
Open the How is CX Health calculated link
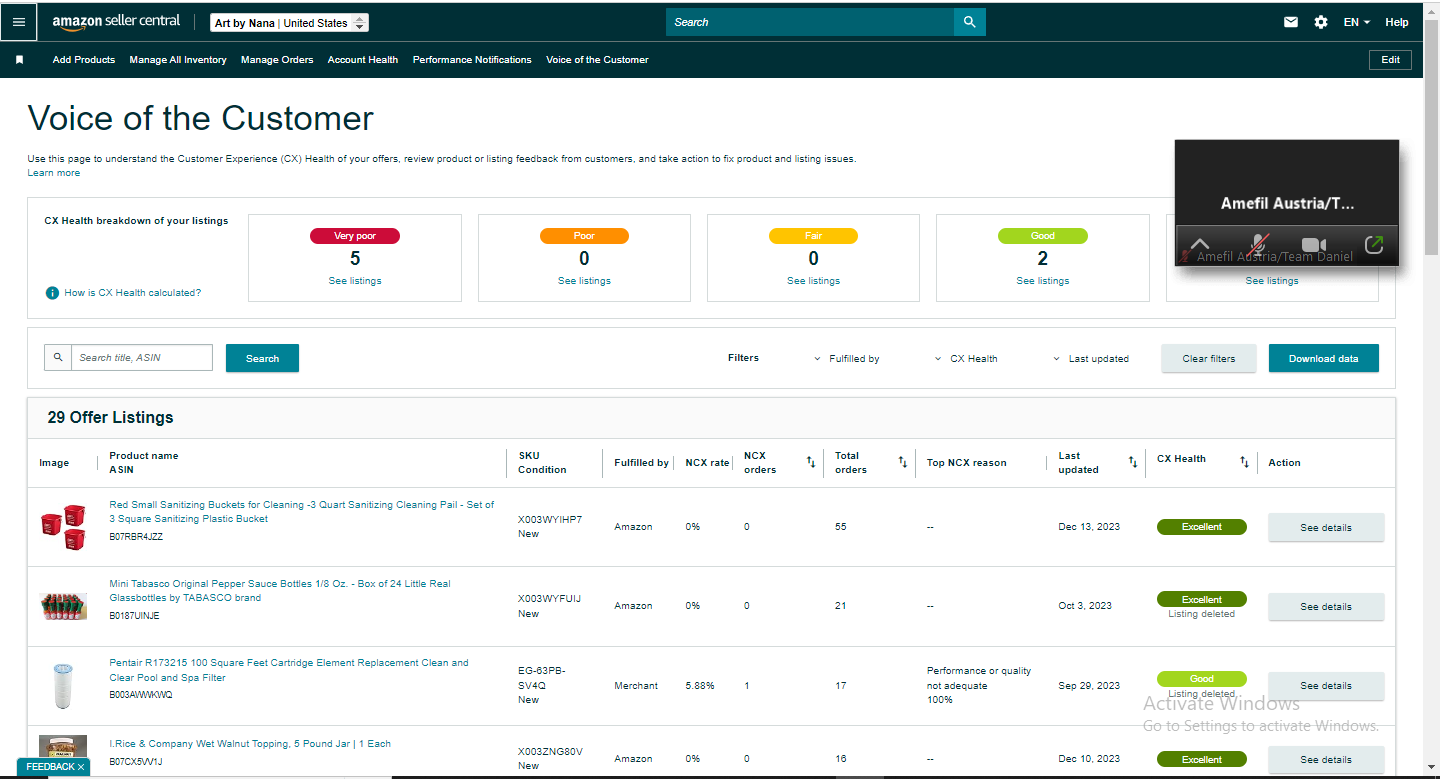tap(133, 293)
